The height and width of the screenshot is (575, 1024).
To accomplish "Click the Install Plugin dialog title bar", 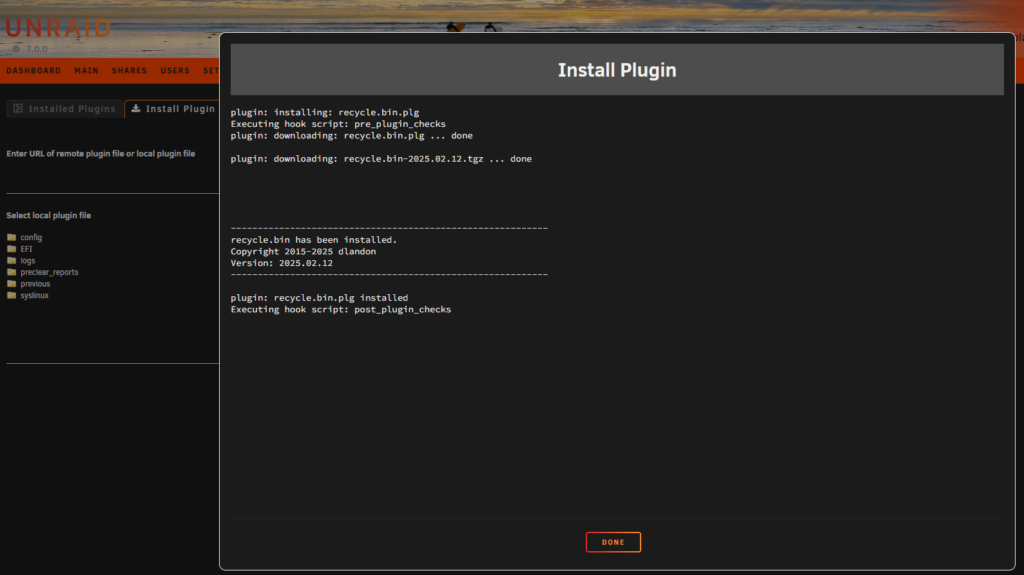I will coord(616,70).
